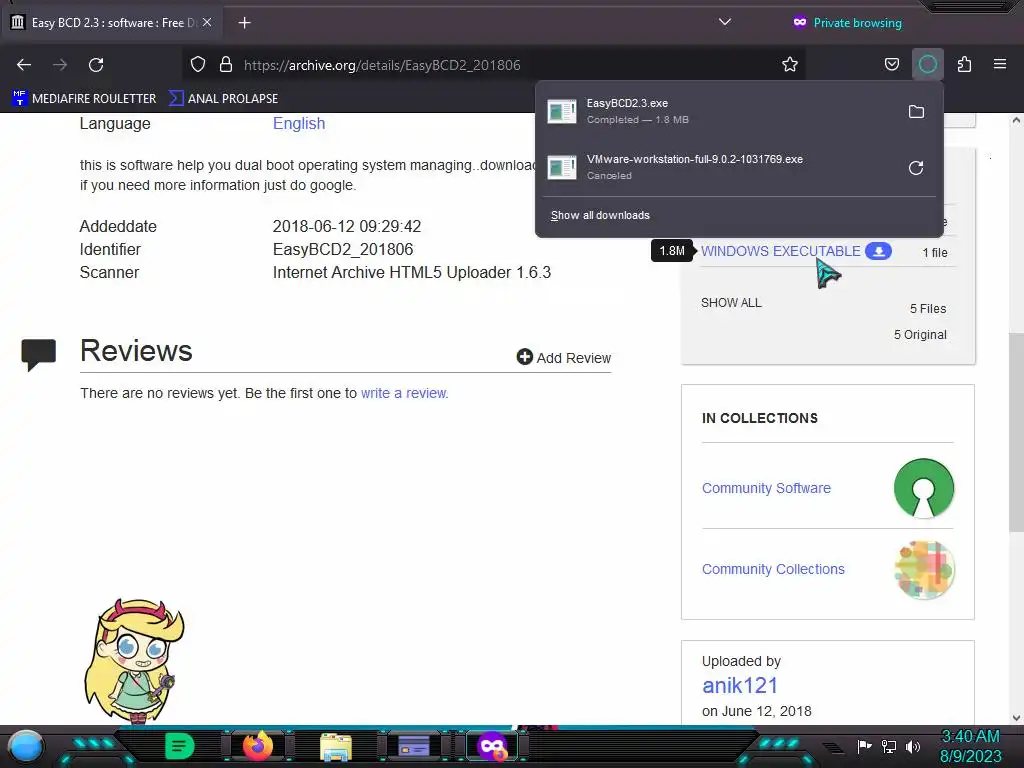This screenshot has height=768, width=1024.
Task: Toggle the downloads panel button
Action: (x=927, y=65)
